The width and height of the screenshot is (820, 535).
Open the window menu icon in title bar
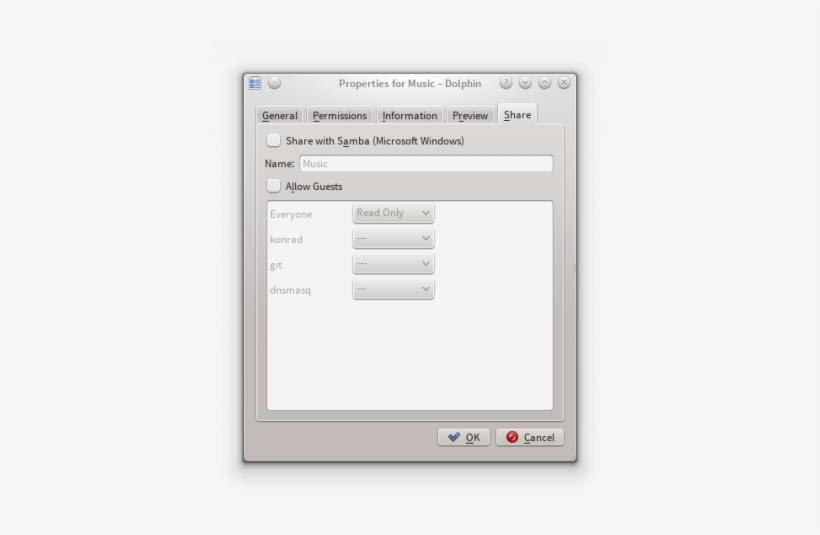click(x=255, y=83)
